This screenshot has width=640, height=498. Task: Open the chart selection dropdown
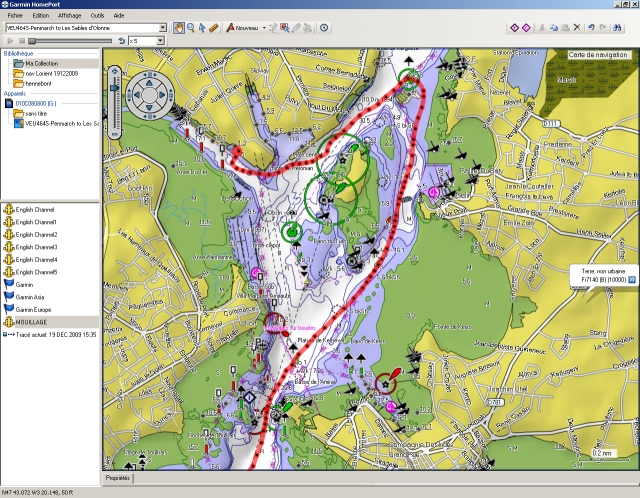[x=162, y=28]
